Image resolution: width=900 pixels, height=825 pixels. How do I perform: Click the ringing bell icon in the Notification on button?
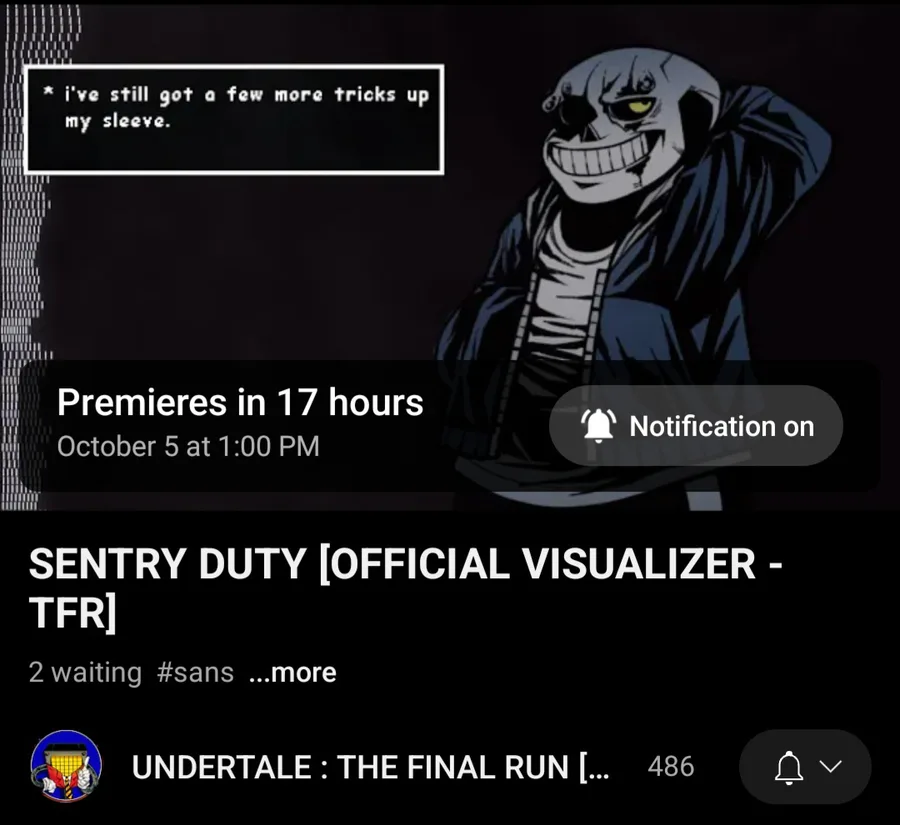(x=599, y=426)
